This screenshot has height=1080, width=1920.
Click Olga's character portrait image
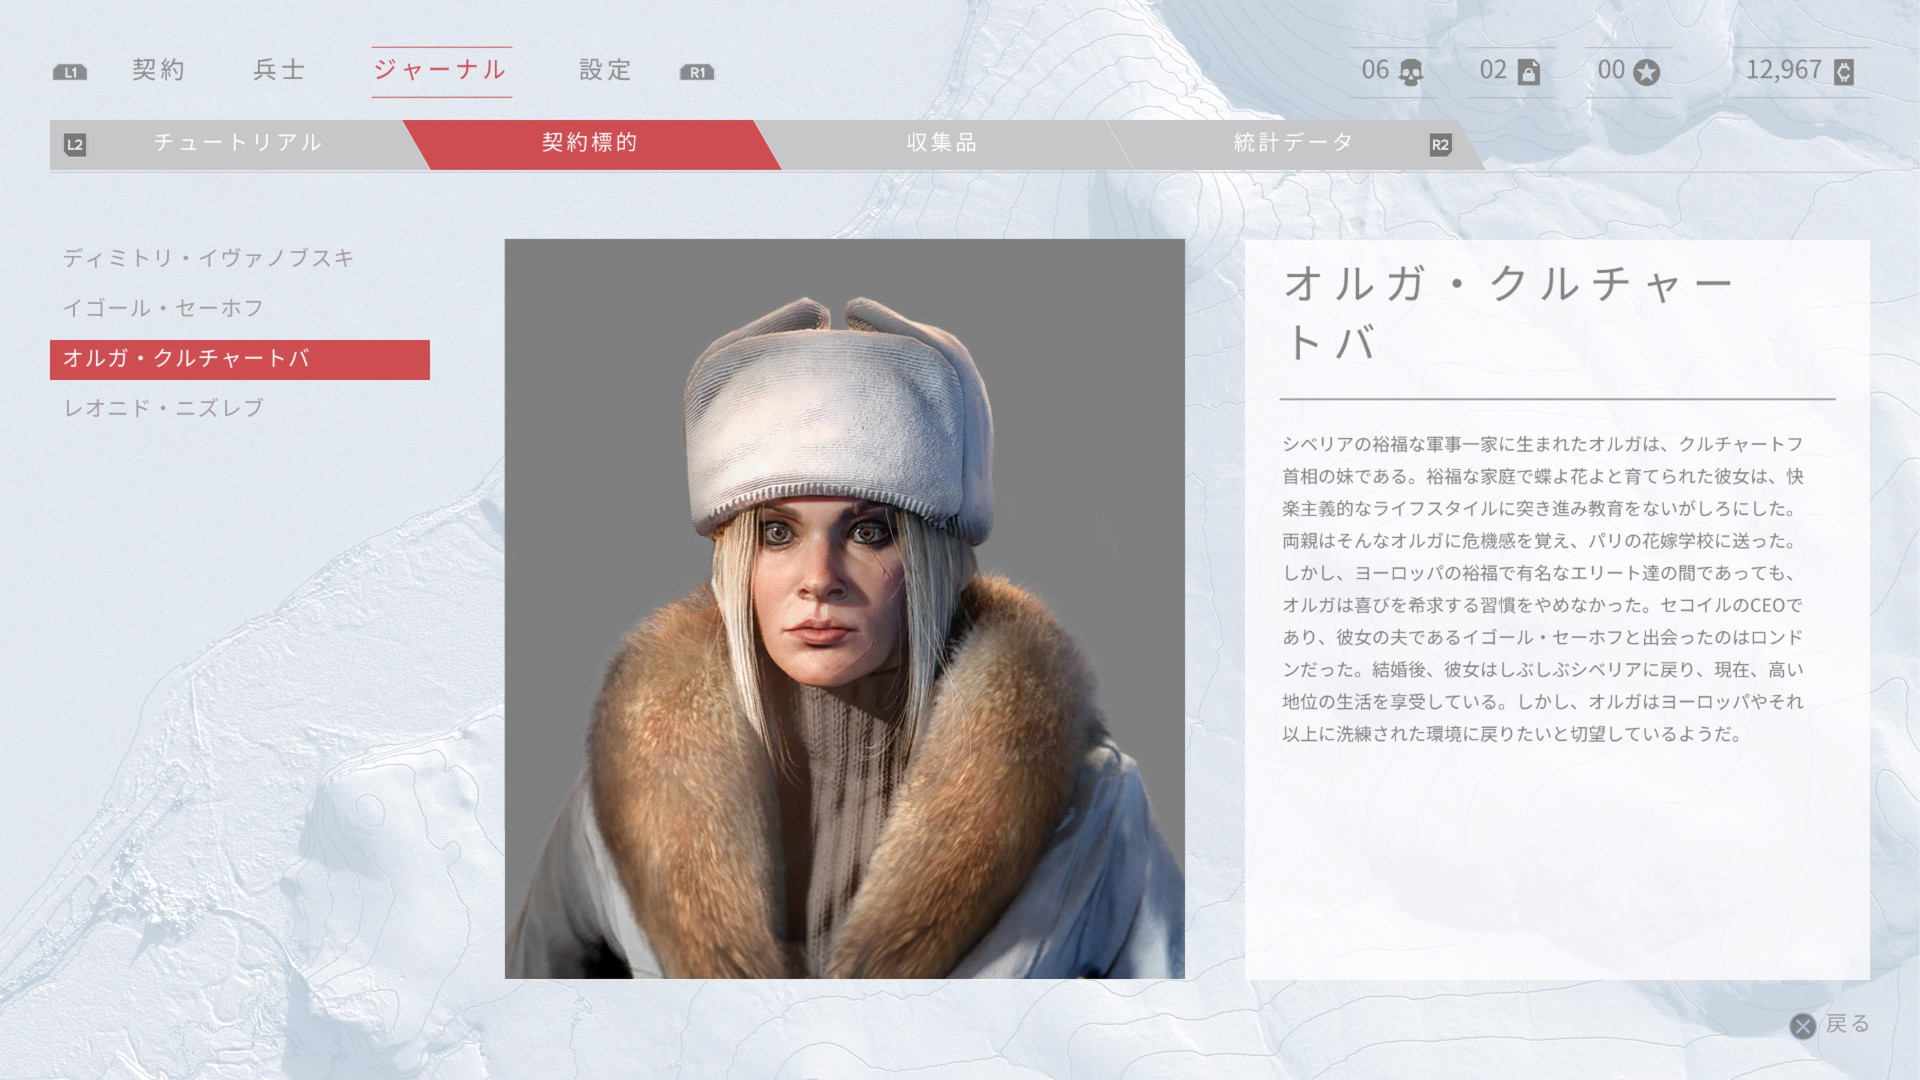844,608
